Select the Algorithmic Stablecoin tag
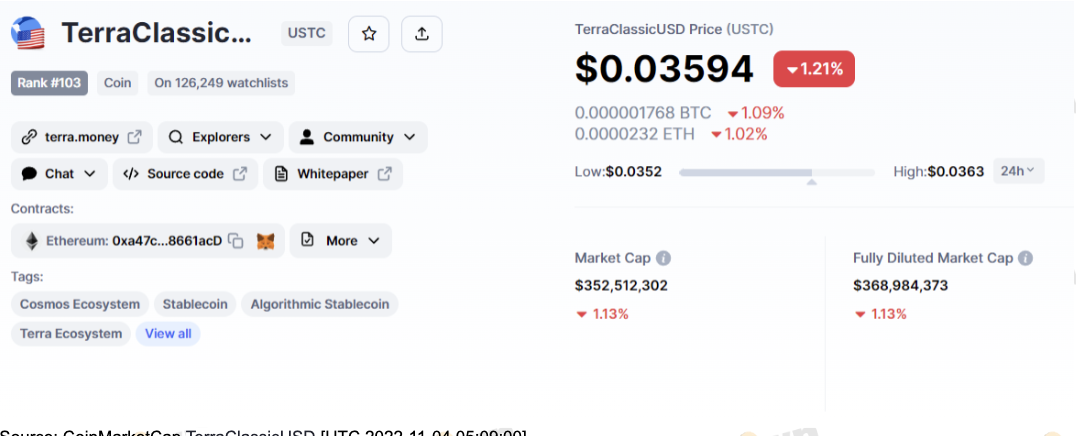 point(320,304)
